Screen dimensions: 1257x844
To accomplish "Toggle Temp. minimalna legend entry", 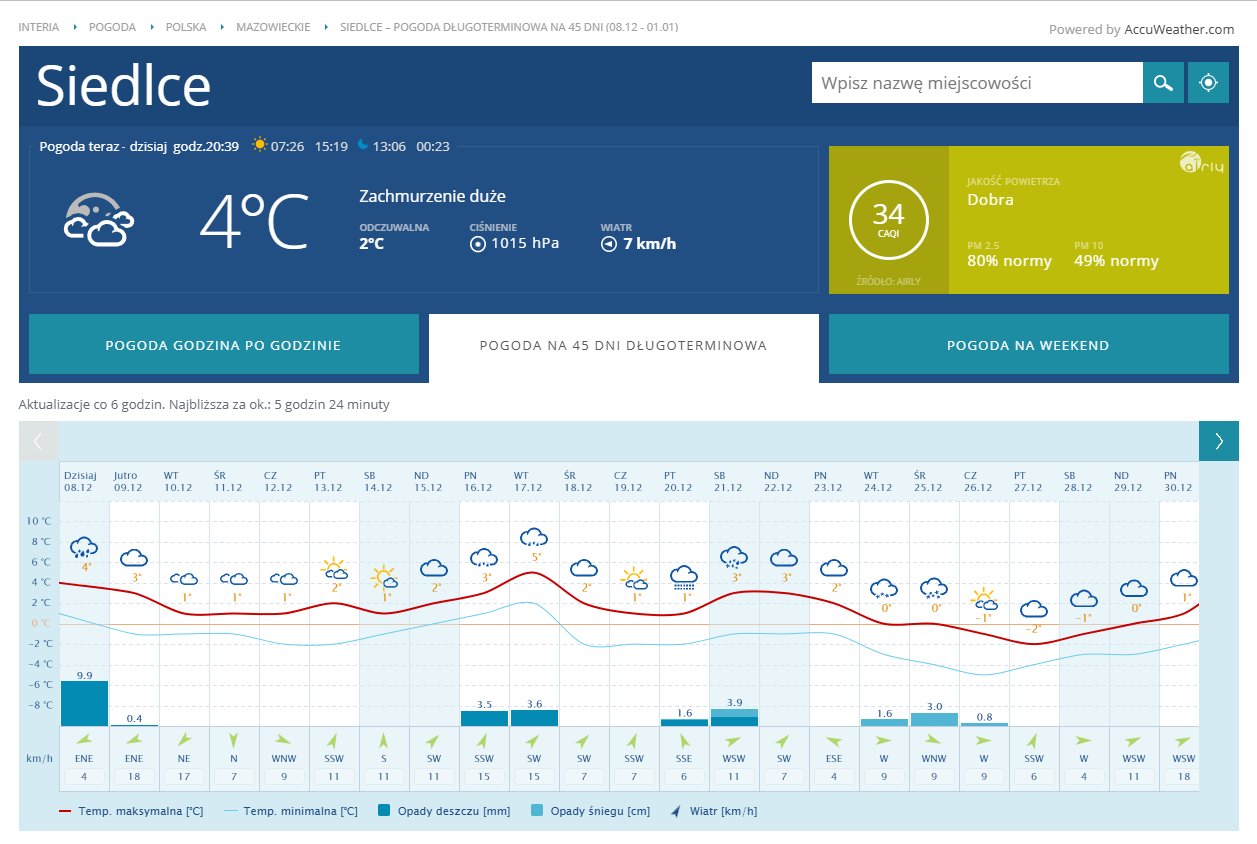I will pyautogui.click(x=290, y=811).
